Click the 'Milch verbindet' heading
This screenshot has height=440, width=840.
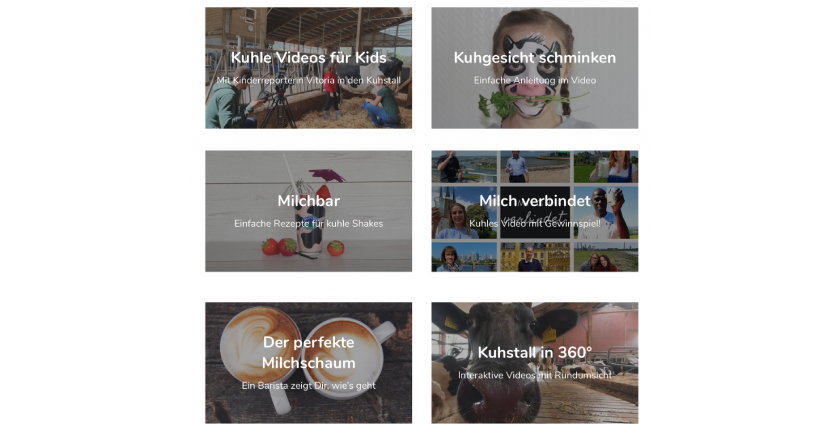(535, 201)
